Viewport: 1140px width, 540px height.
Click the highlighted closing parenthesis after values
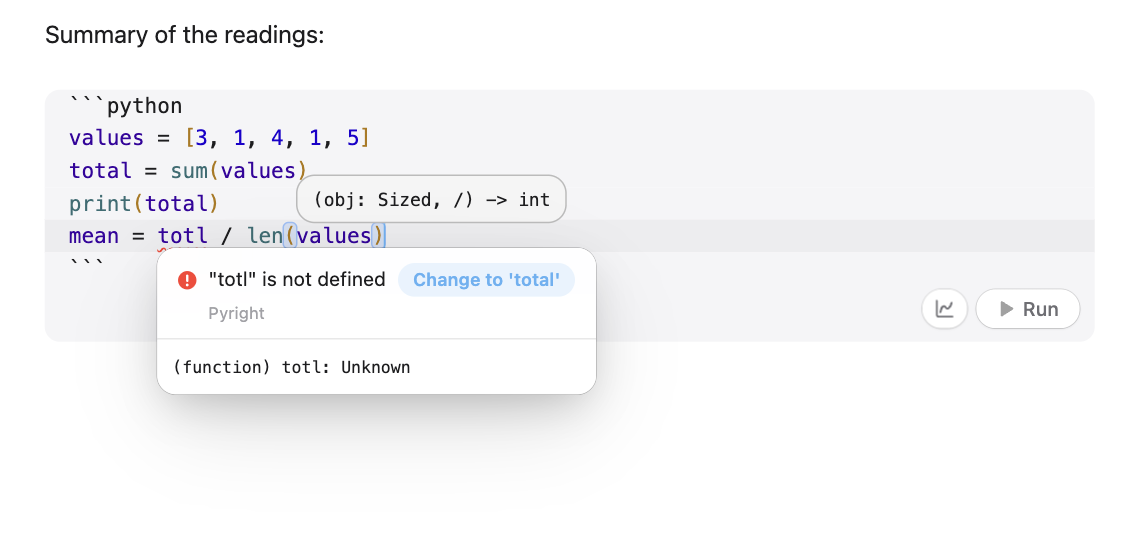[378, 235]
